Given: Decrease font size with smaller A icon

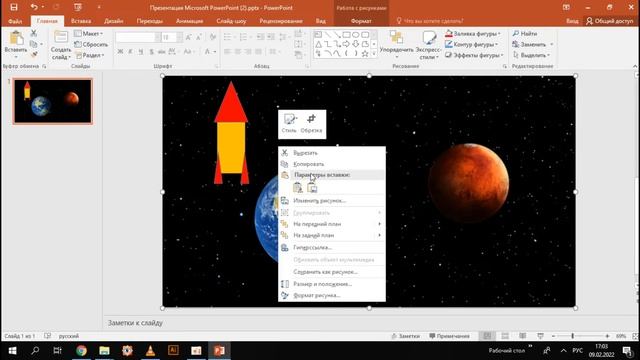Looking at the screenshot, I should [x=199, y=38].
